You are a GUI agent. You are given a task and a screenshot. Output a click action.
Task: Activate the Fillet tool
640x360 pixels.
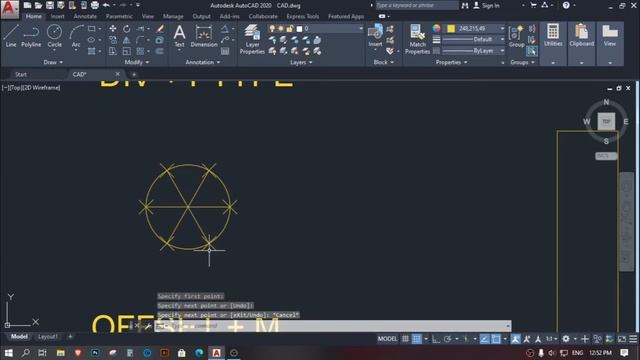140,40
